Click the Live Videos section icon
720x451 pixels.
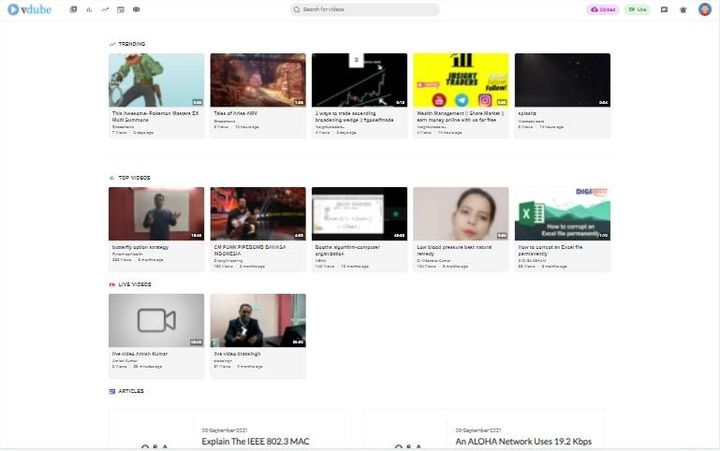[x=112, y=285]
